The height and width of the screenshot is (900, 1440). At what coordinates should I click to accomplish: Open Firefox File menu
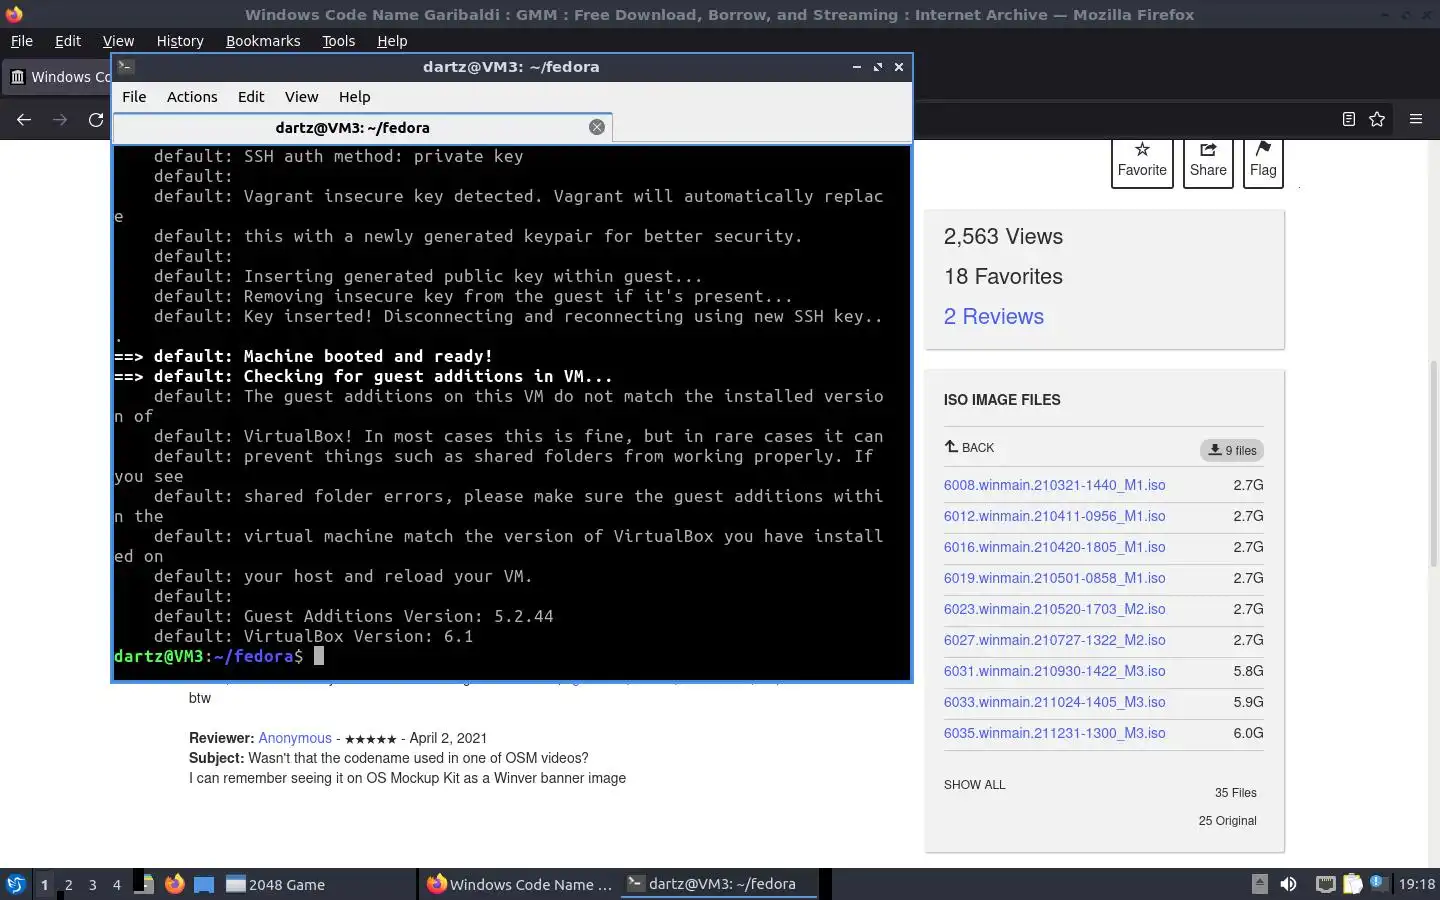[21, 41]
